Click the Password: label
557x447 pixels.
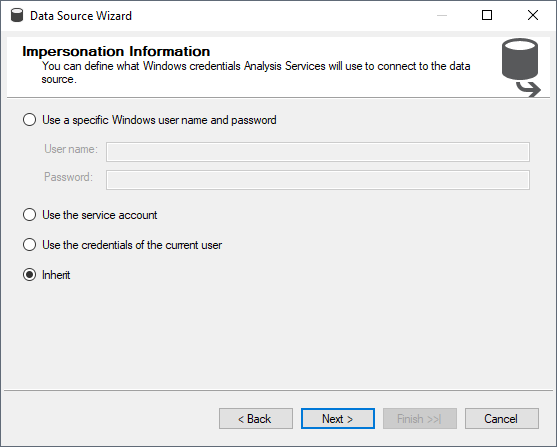coord(68,177)
